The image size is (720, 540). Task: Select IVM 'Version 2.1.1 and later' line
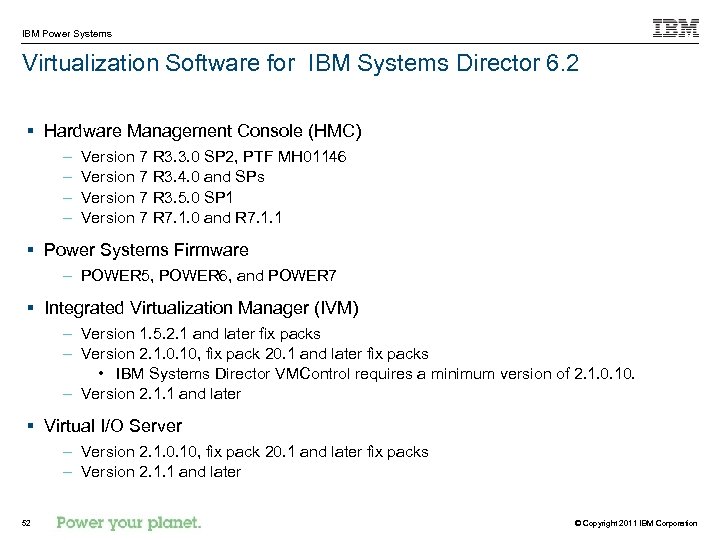[x=161, y=394]
